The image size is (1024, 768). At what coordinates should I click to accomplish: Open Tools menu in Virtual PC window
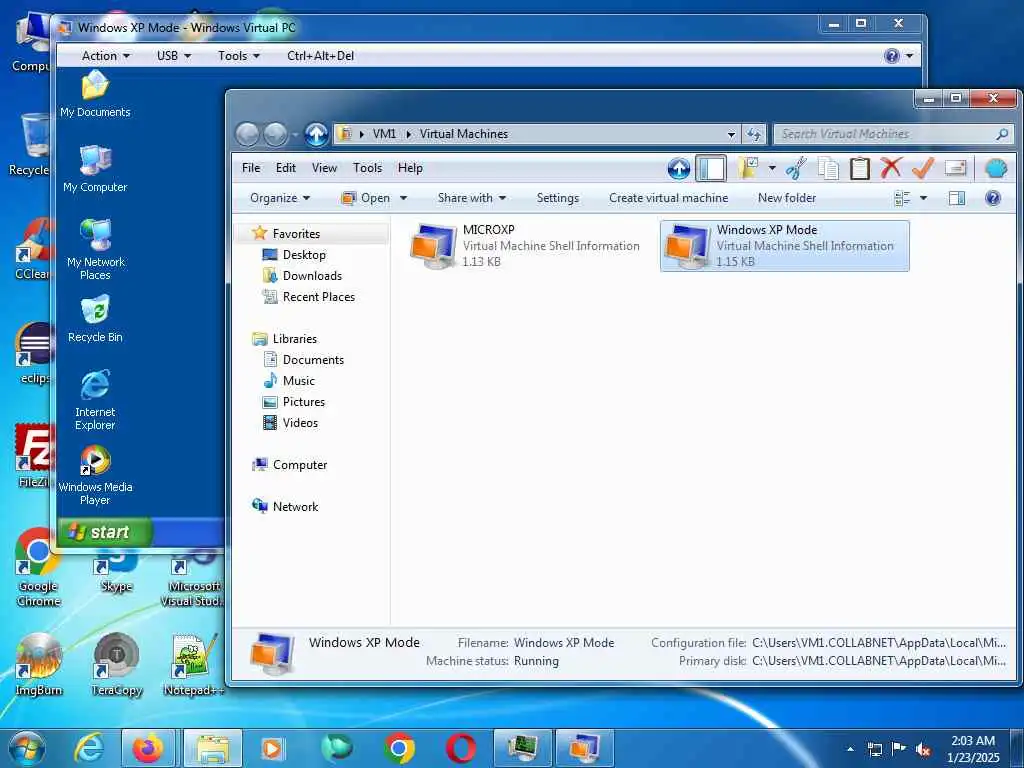pos(239,56)
